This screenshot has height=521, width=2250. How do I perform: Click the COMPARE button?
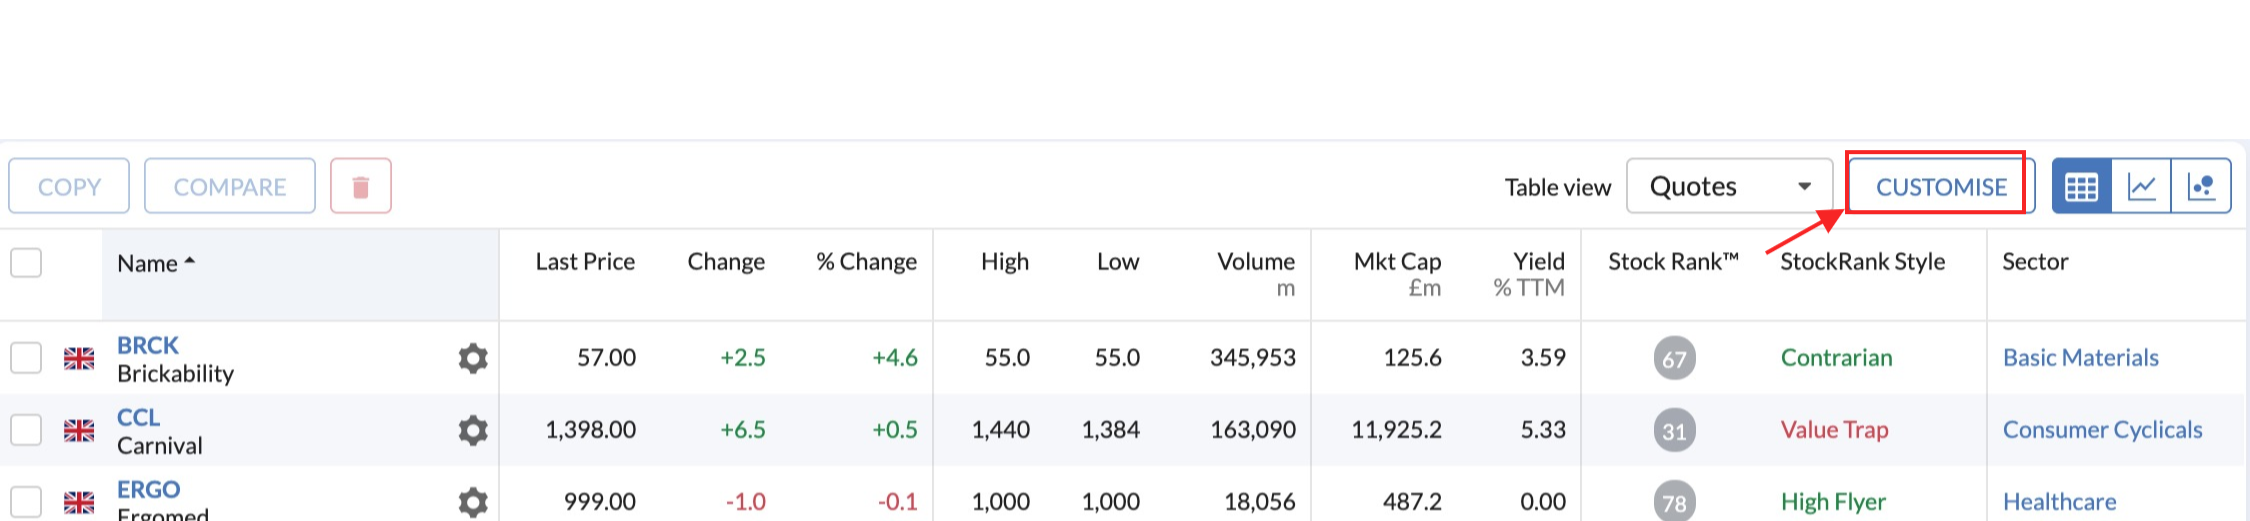[x=230, y=186]
